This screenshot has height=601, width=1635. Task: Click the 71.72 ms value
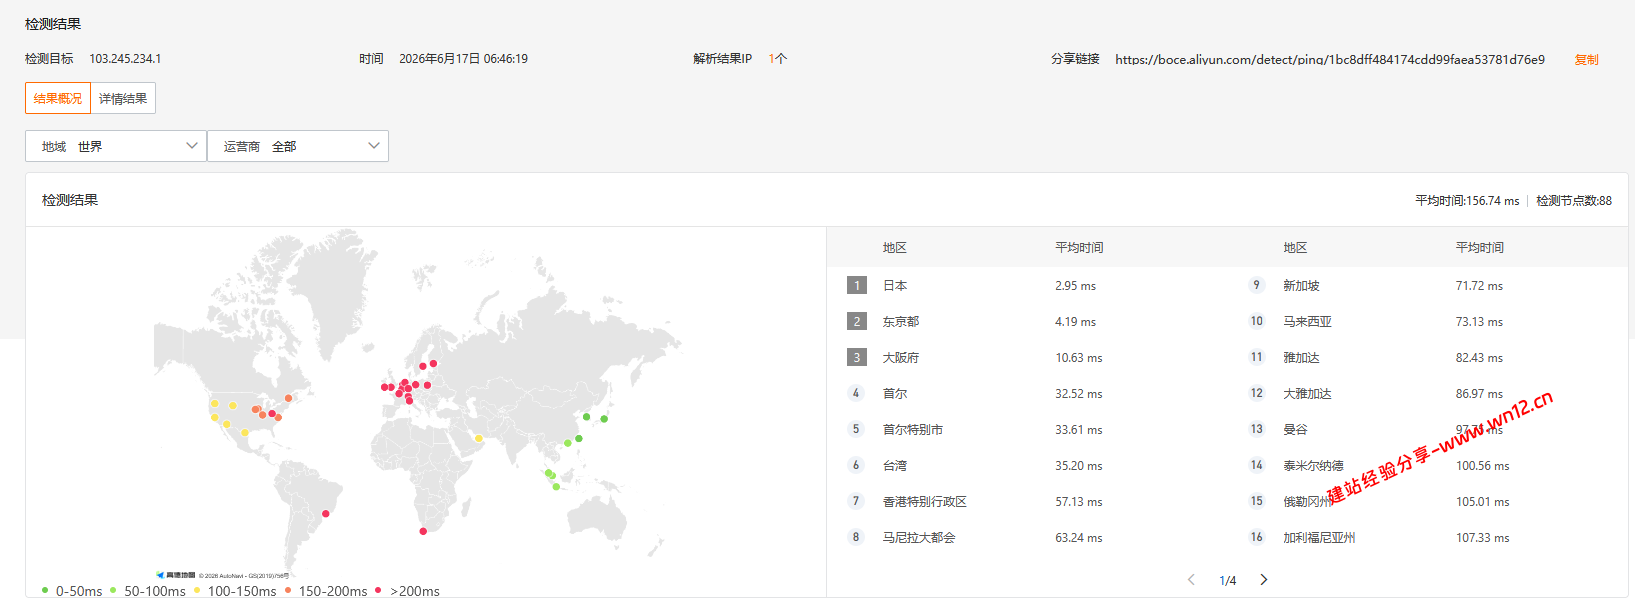1479,286
